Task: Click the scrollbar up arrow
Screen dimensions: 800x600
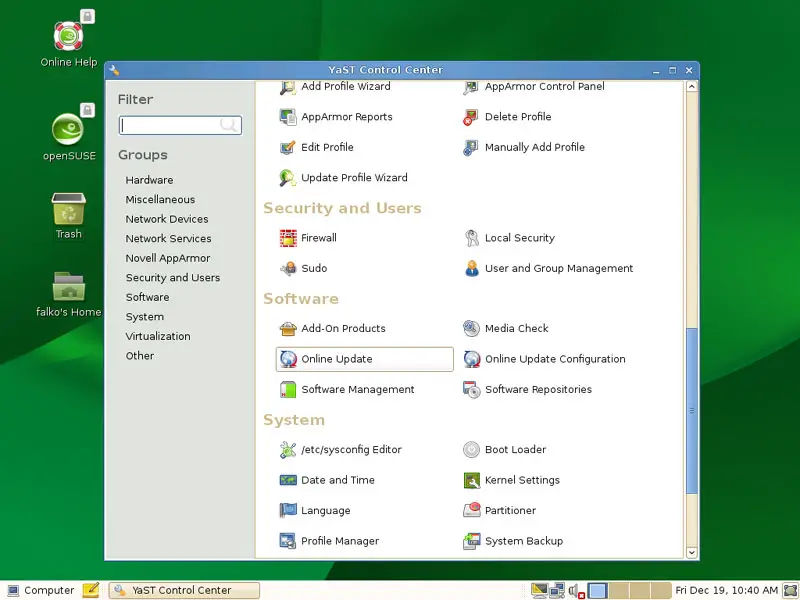Action: click(x=691, y=86)
